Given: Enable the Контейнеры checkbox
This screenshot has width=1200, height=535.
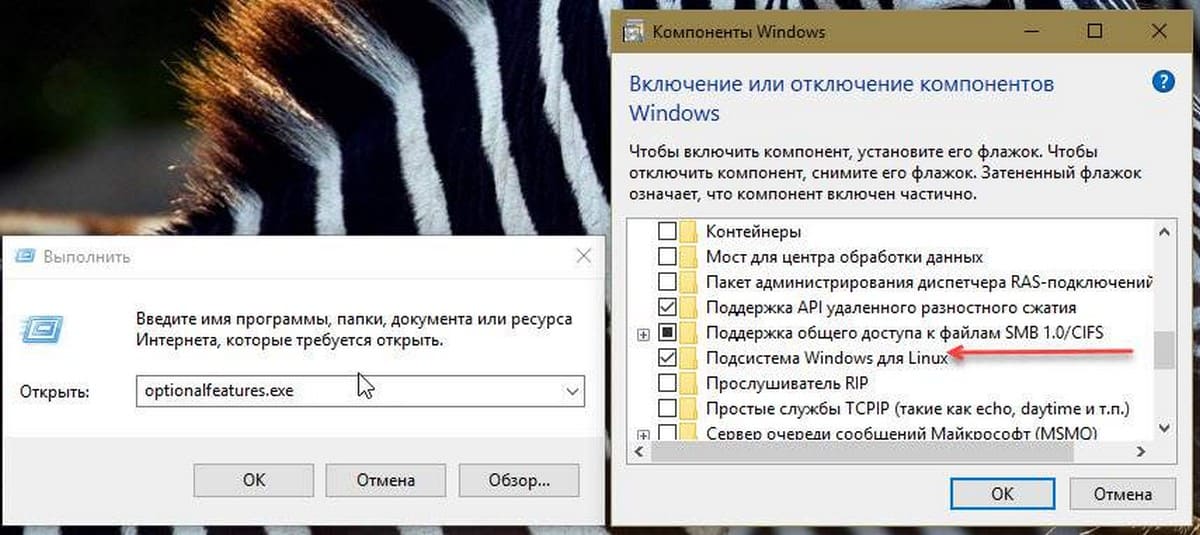Looking at the screenshot, I should [667, 232].
